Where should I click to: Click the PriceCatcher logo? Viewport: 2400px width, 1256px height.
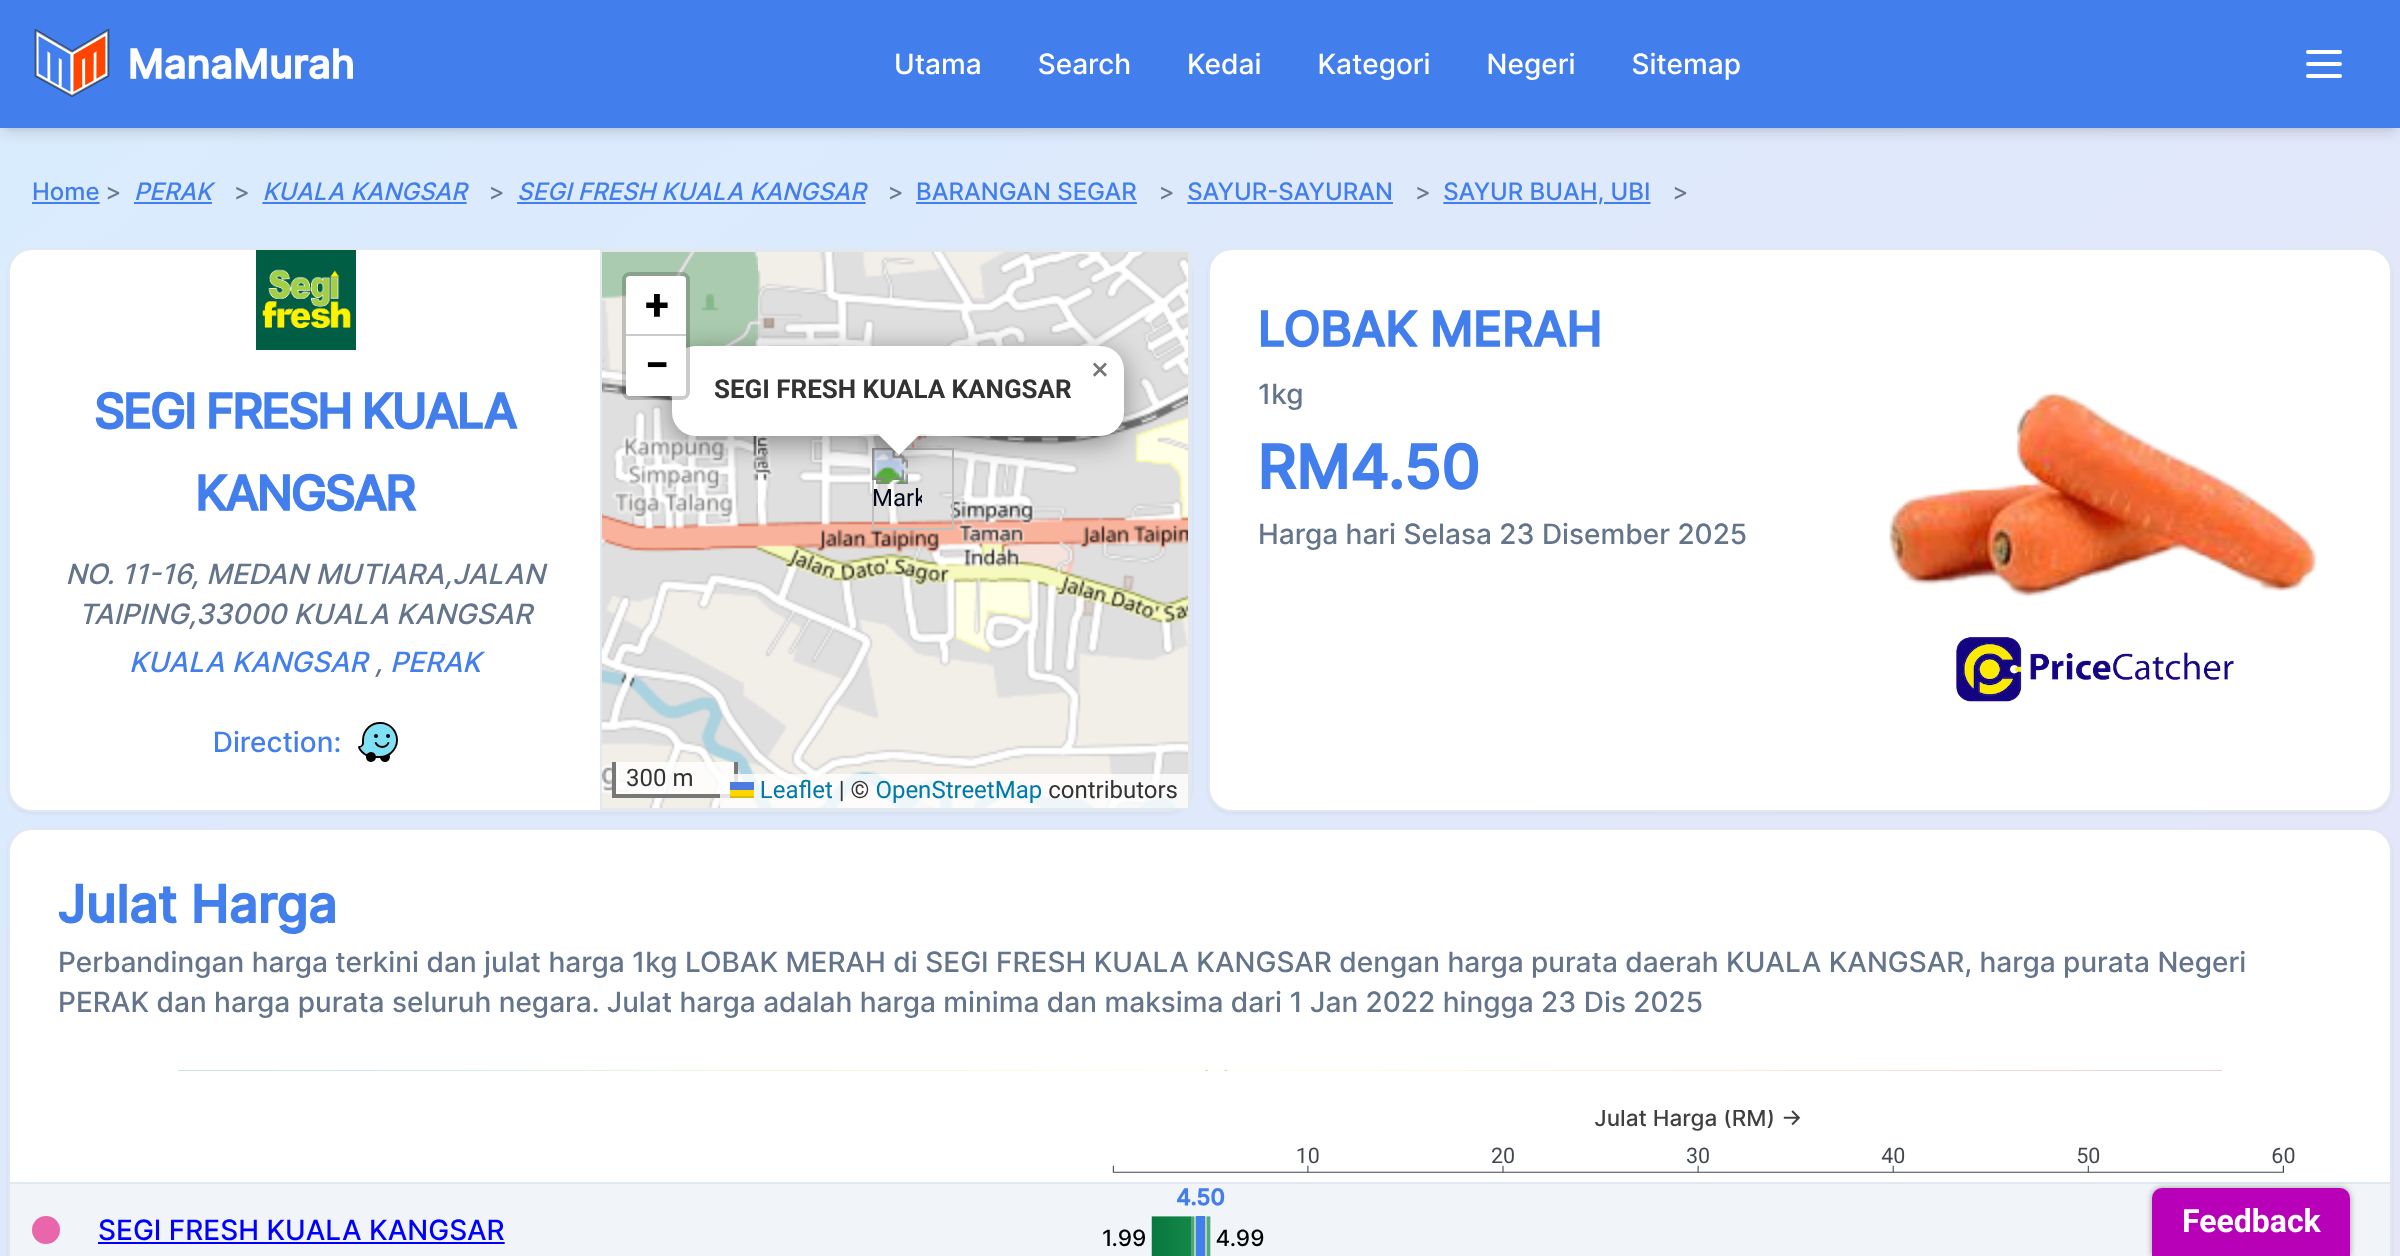point(2094,668)
